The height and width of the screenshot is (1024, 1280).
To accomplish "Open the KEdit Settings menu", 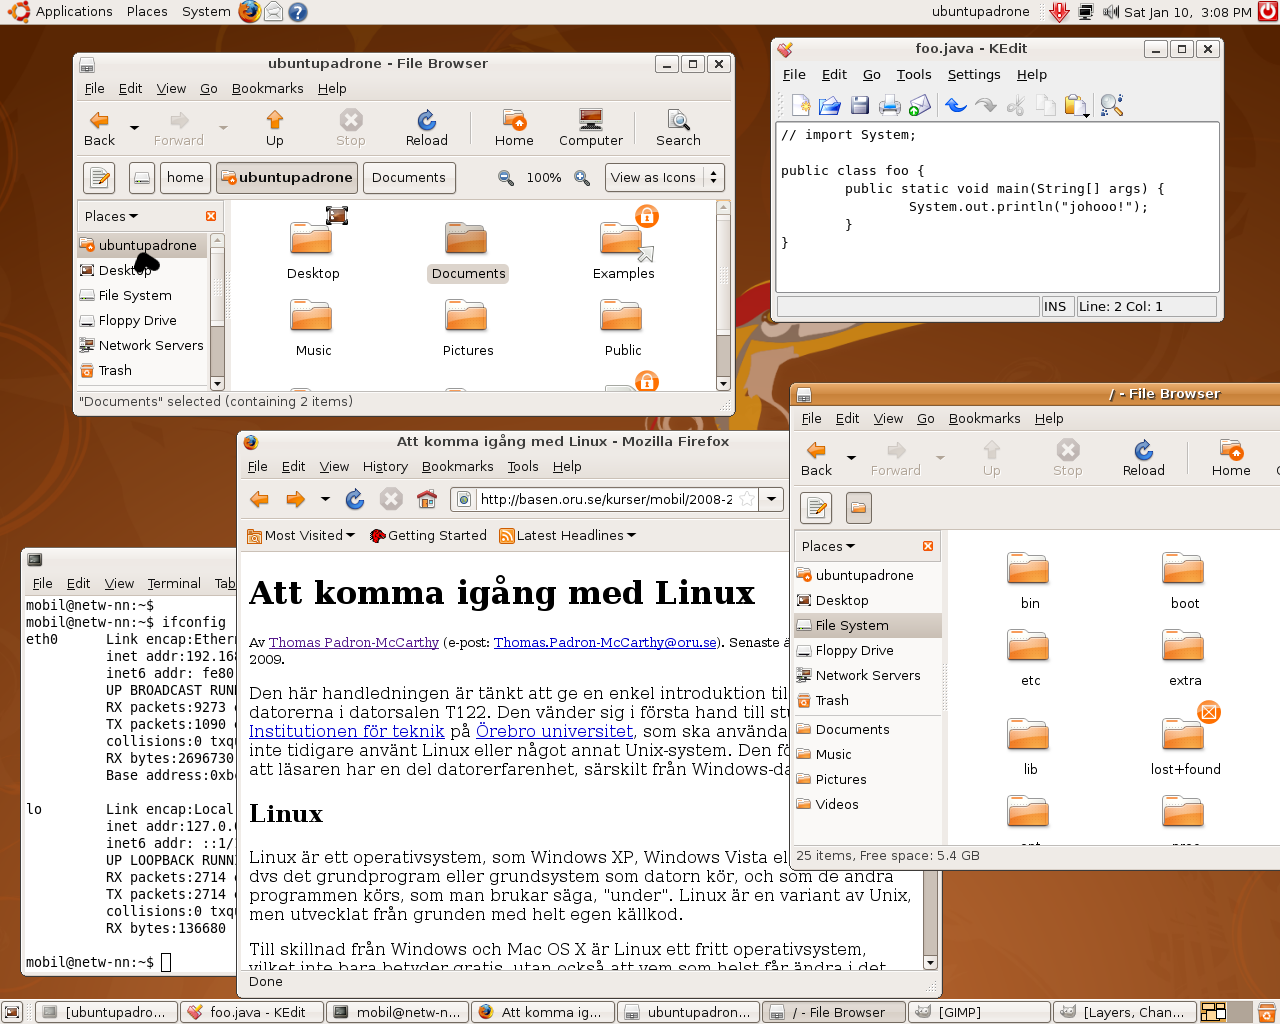I will click(x=974, y=75).
